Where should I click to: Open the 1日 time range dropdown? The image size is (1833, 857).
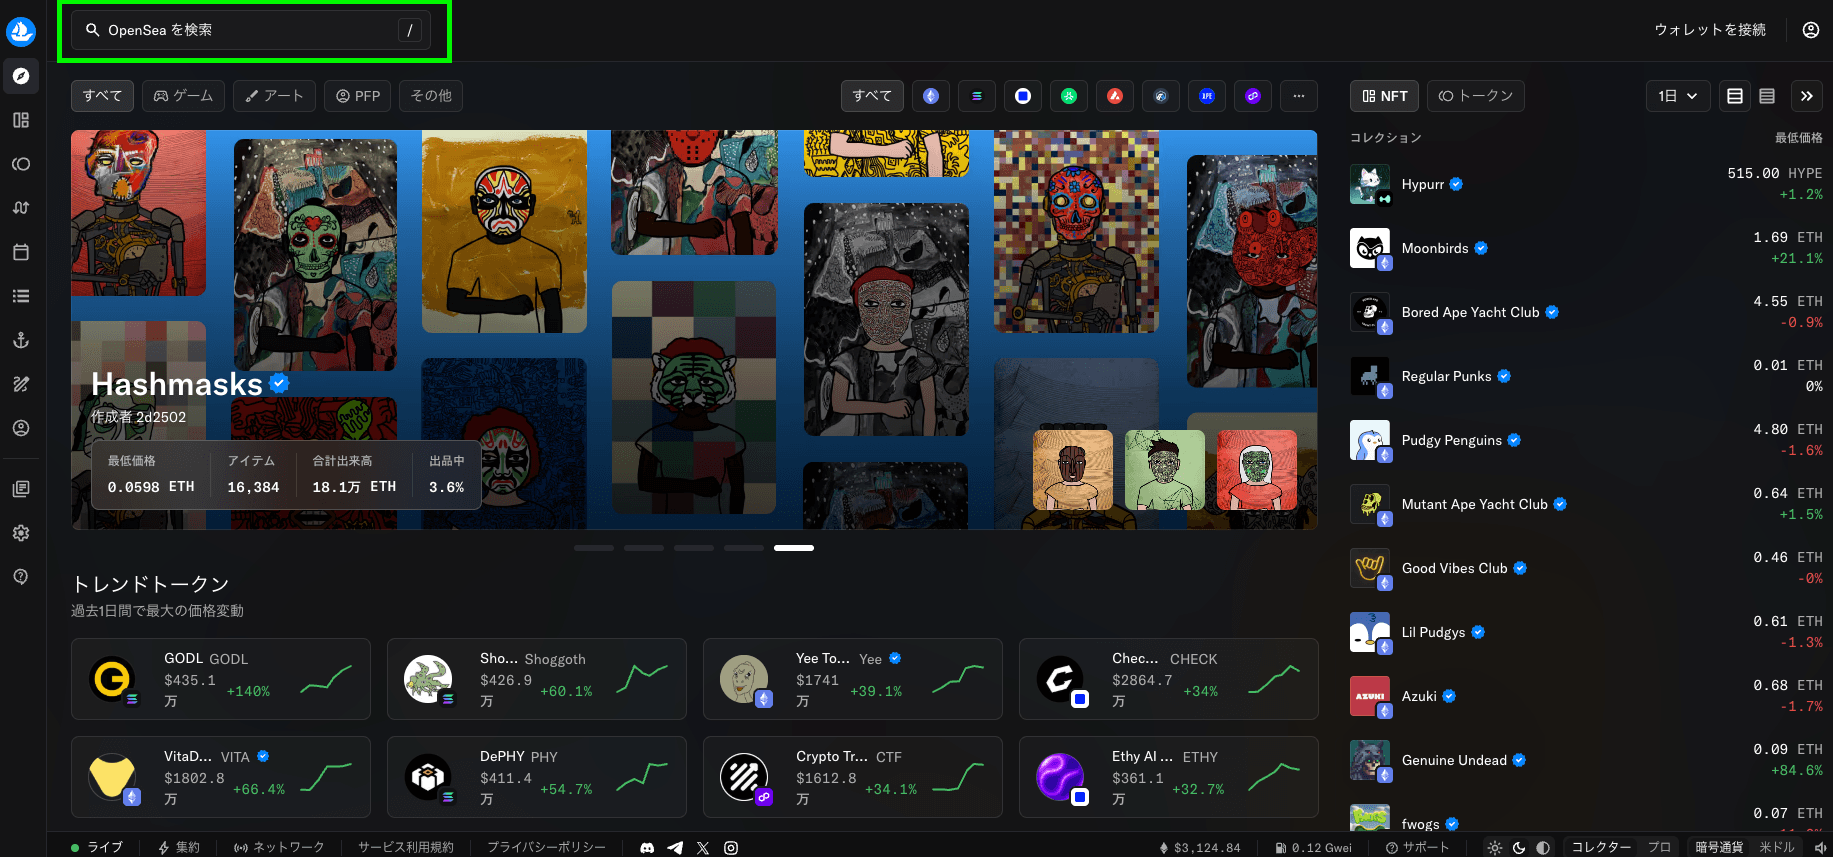[1677, 96]
